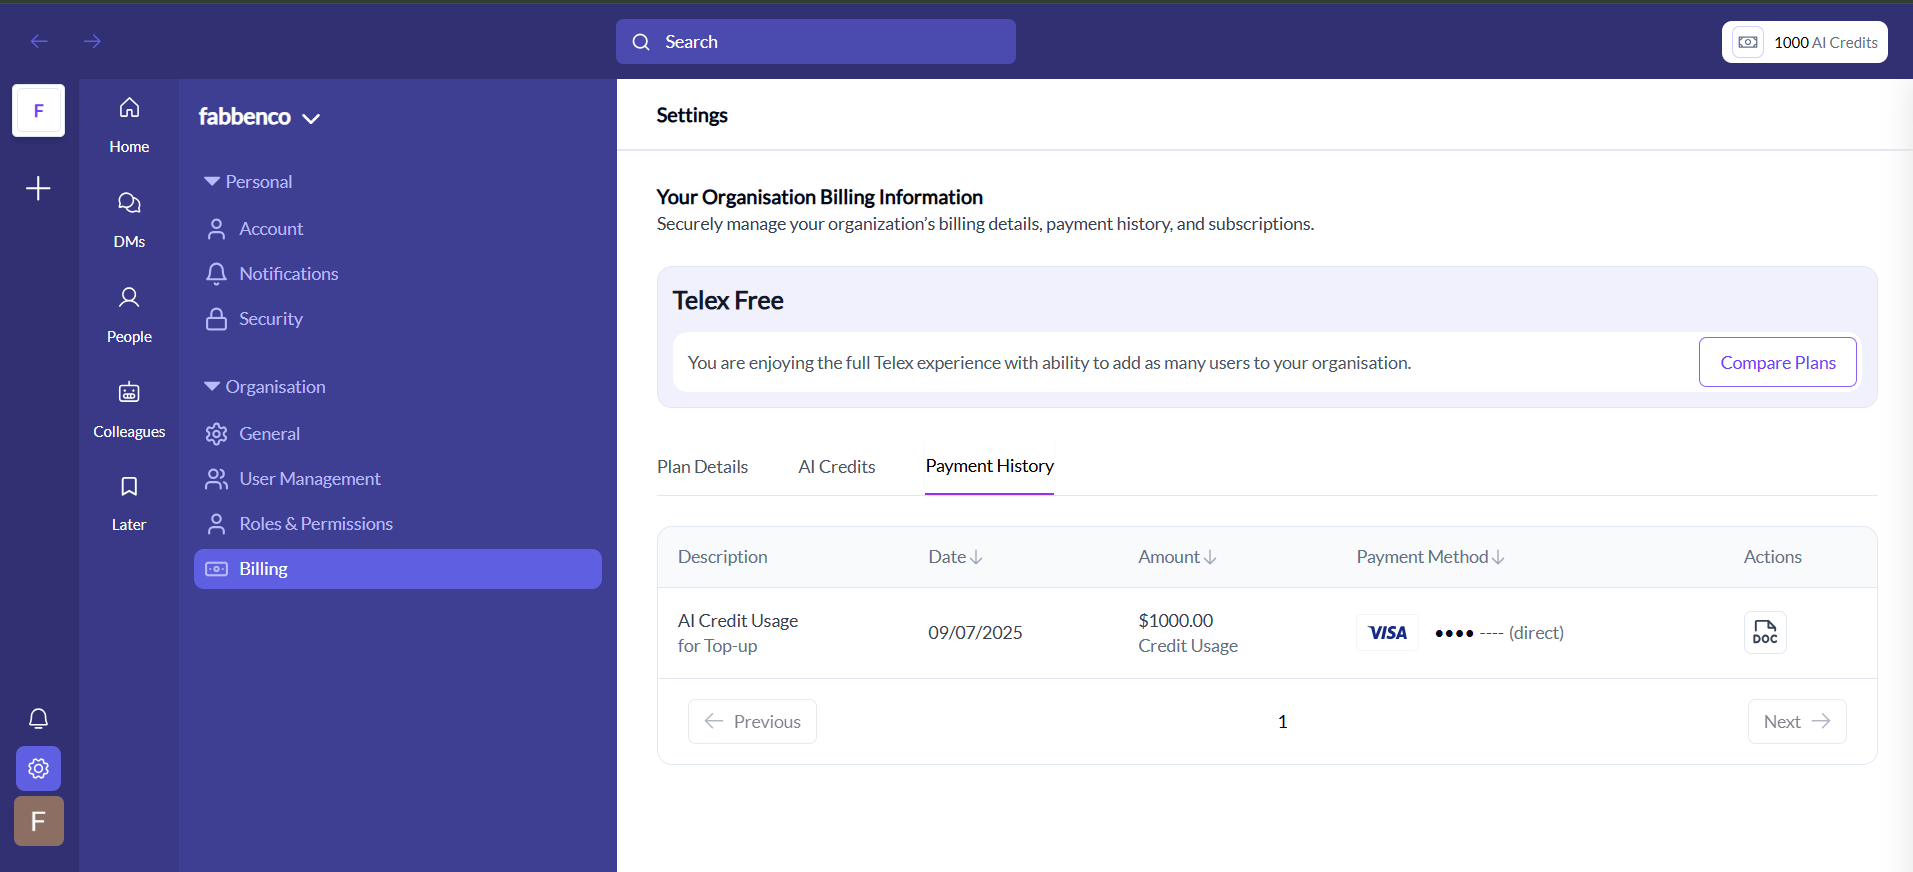Download the invoice DOC for AI Credit Usage

point(1765,632)
